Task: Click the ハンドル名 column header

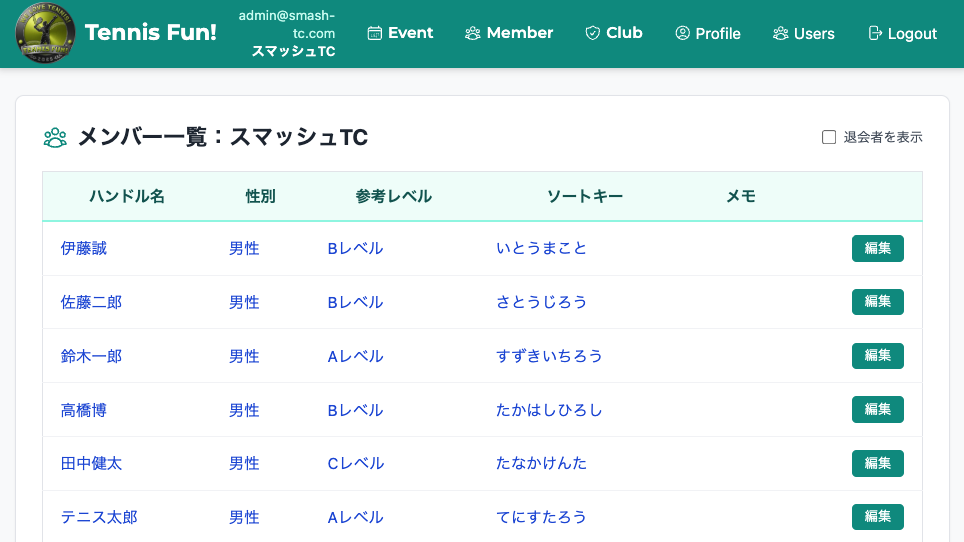Action: tap(127, 196)
